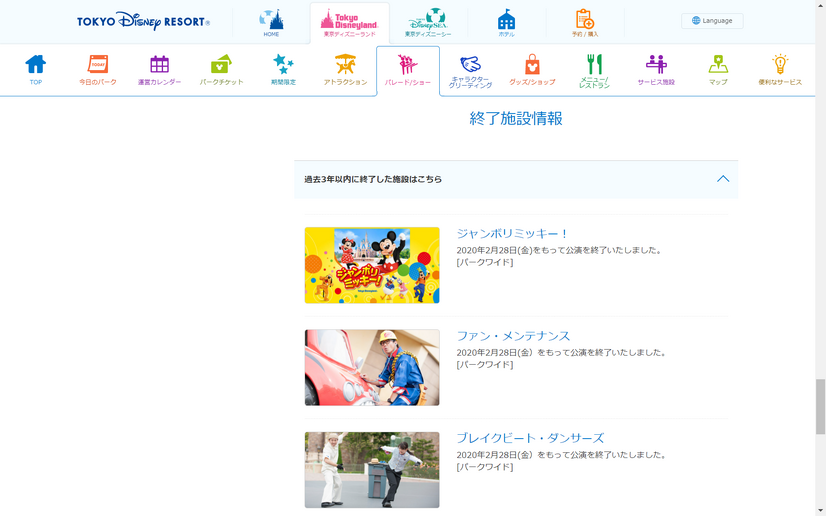Open the ジャンボリミッキー! title link
This screenshot has width=826, height=516.
click(512, 233)
